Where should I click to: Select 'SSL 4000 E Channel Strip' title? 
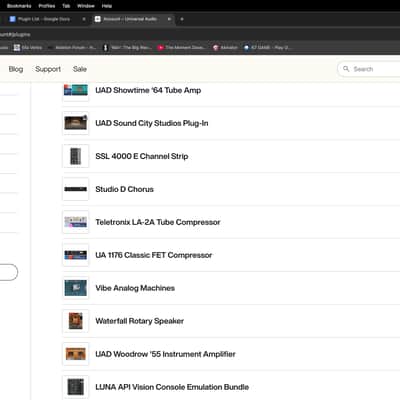pos(142,156)
